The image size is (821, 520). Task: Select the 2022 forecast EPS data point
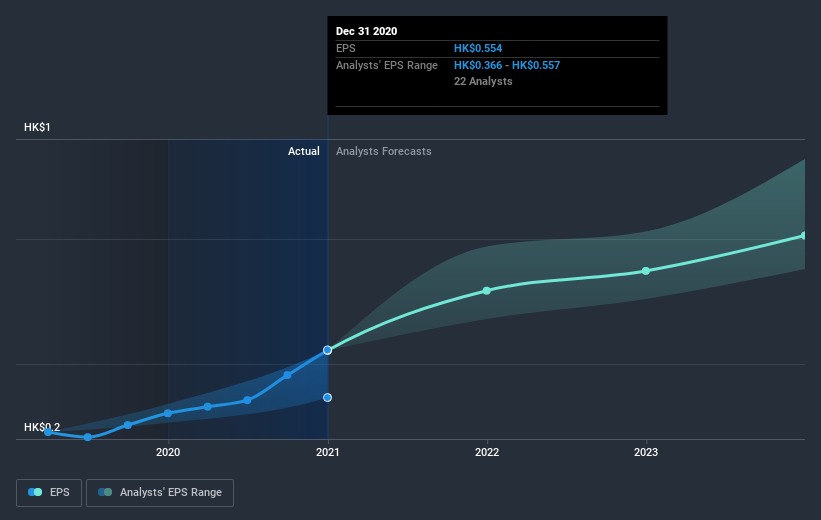486,291
